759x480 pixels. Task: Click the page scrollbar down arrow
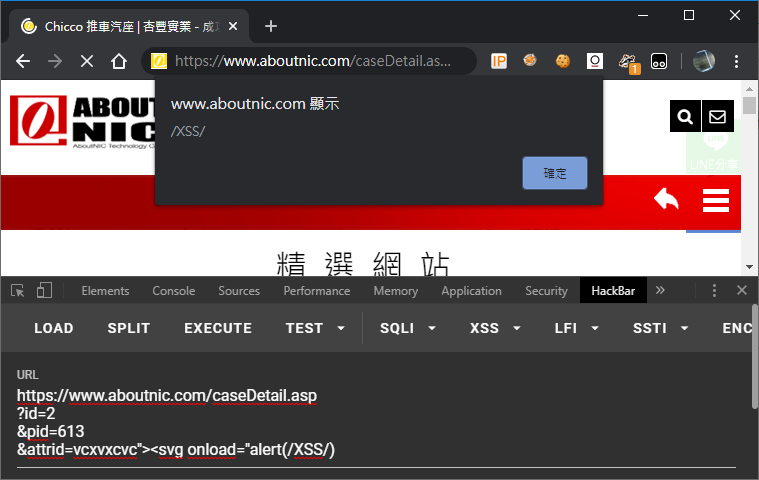point(749,267)
